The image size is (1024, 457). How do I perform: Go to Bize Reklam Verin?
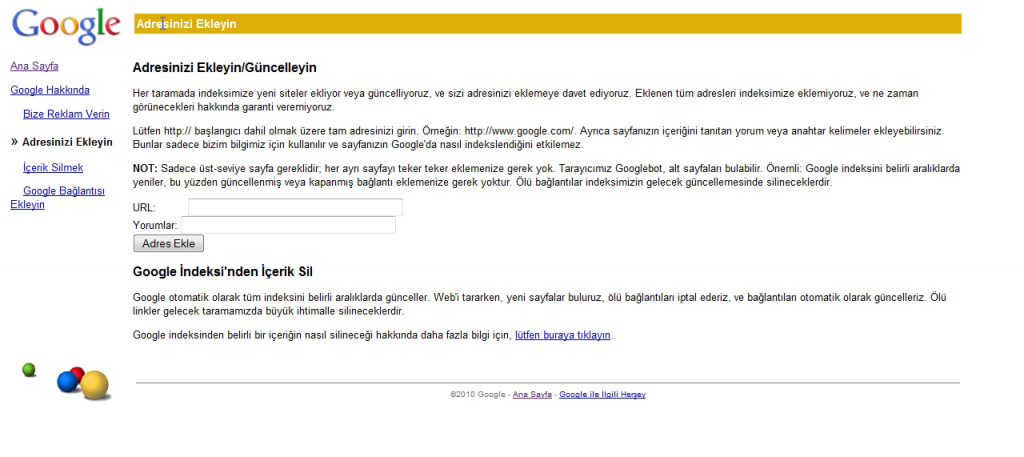pos(66,114)
